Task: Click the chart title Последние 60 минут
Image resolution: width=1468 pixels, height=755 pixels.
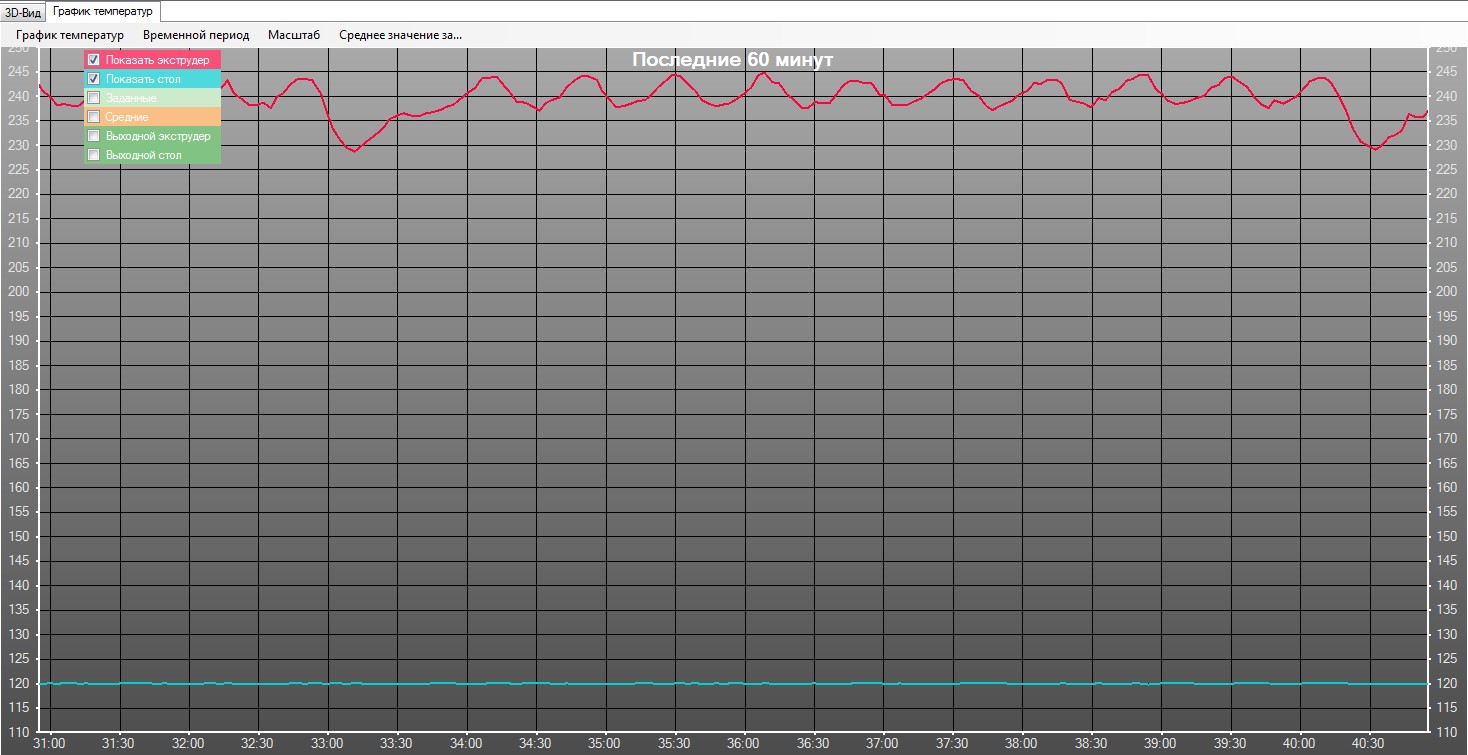Action: coord(732,60)
